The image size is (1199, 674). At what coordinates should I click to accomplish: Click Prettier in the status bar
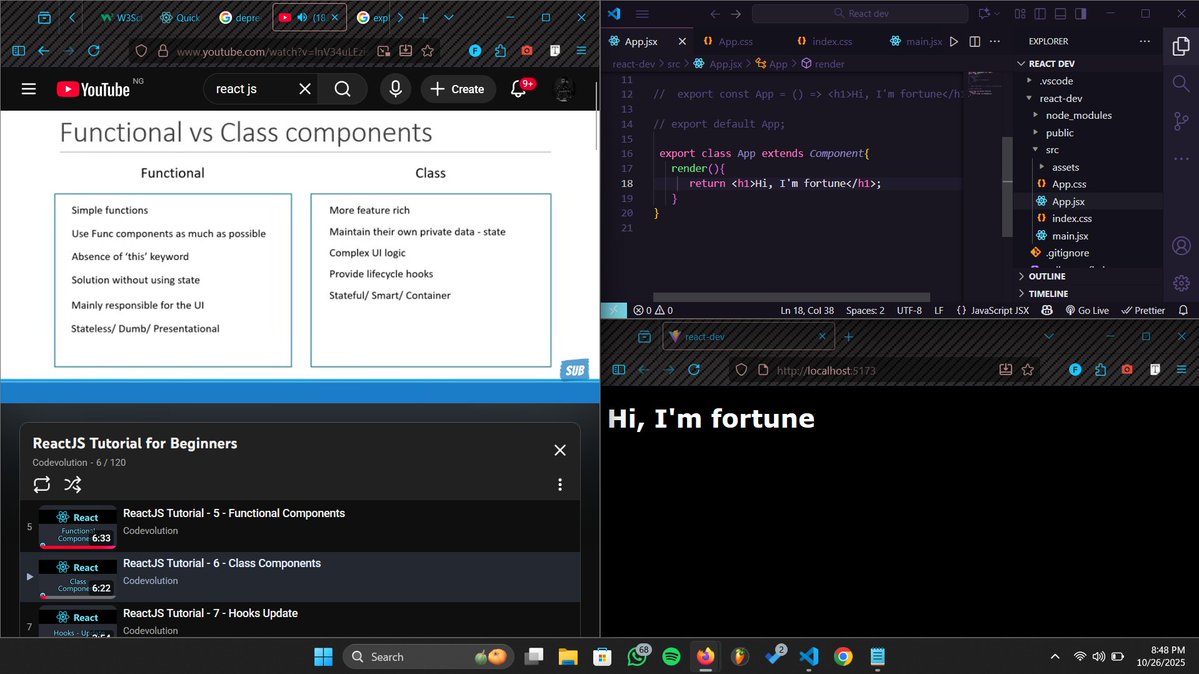click(x=1143, y=311)
